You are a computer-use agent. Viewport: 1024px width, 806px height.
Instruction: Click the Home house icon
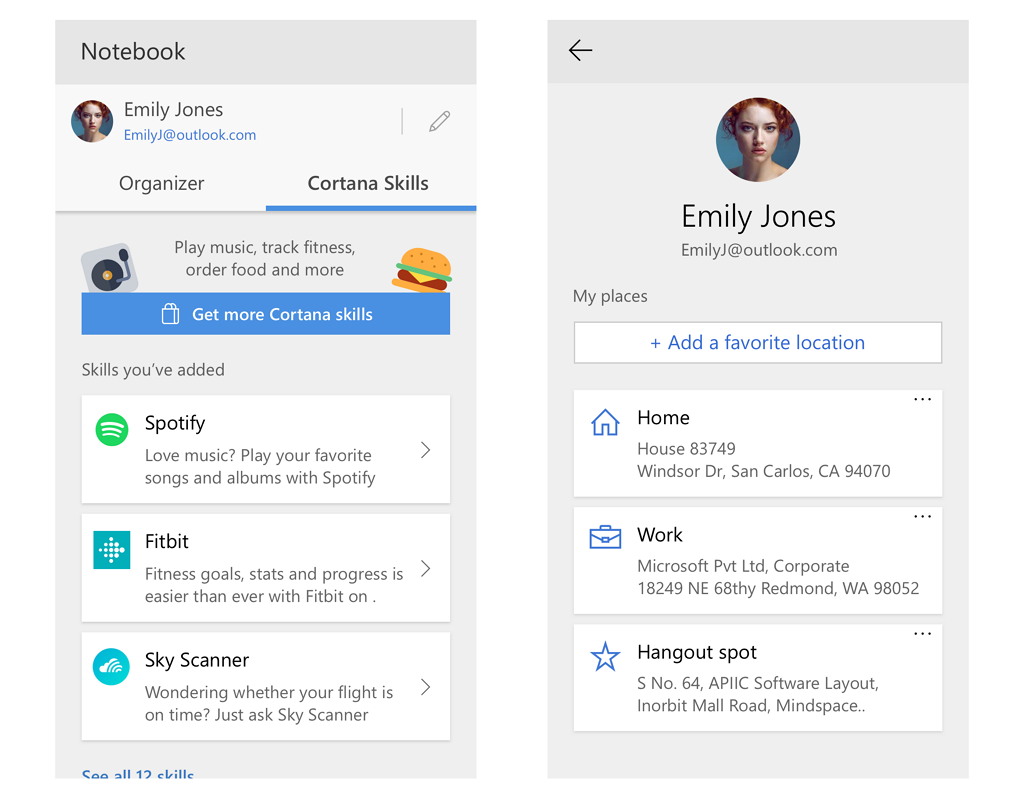tap(605, 423)
